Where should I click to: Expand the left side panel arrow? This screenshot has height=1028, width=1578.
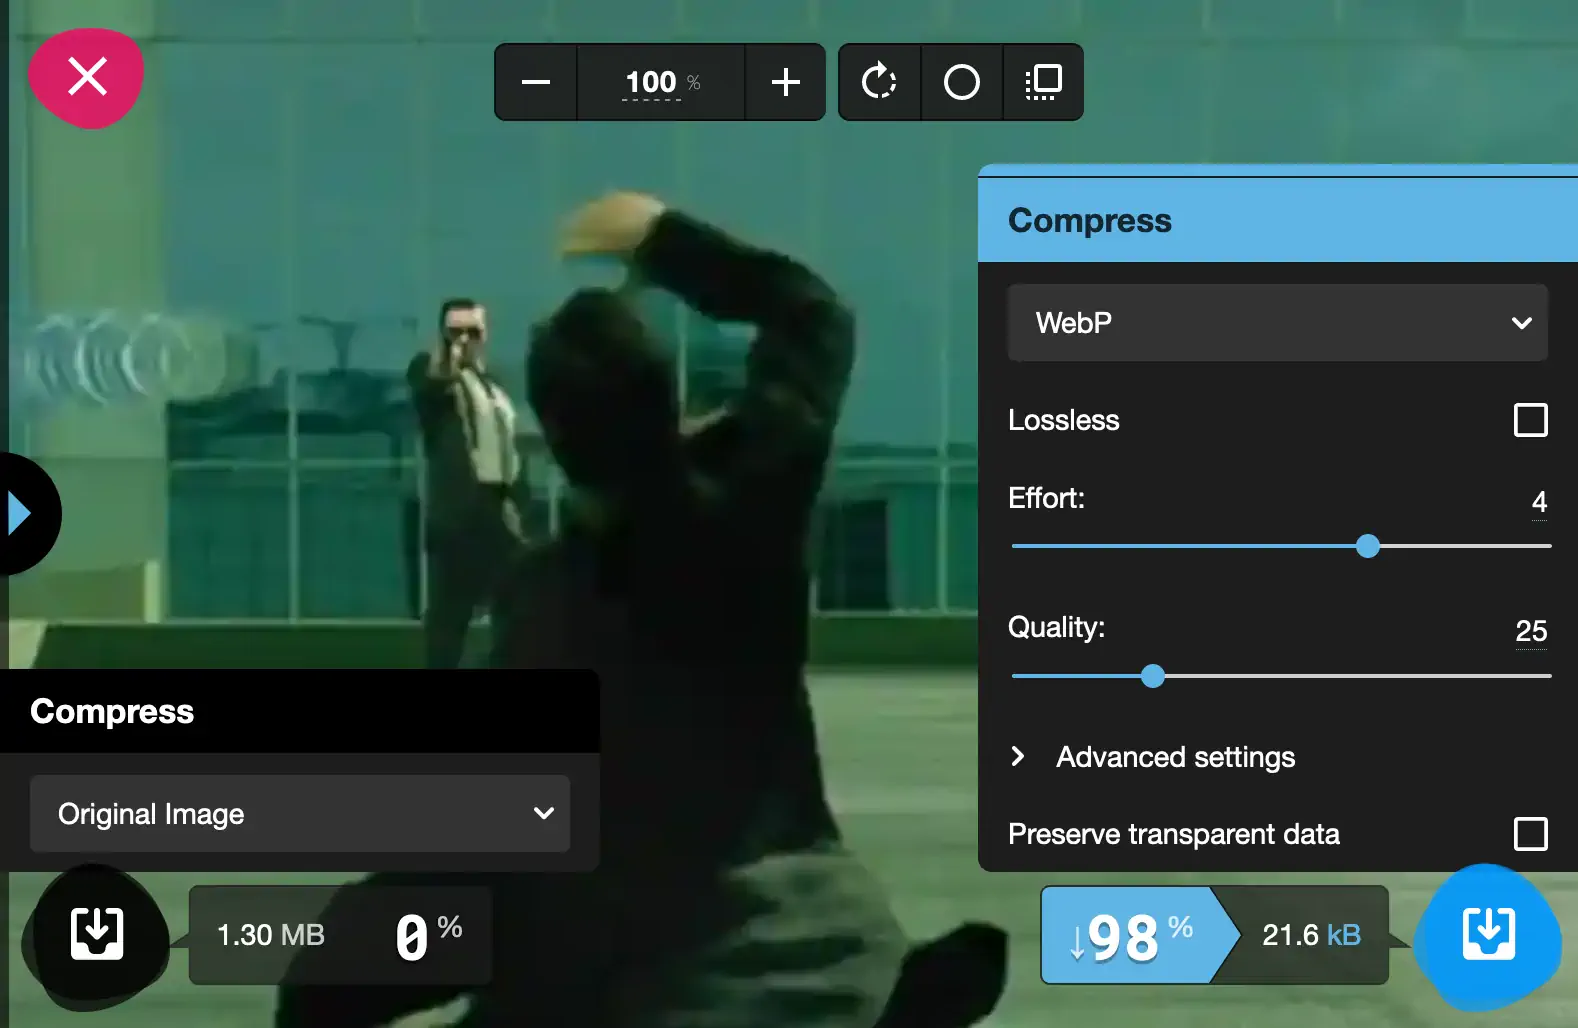[x=22, y=513]
